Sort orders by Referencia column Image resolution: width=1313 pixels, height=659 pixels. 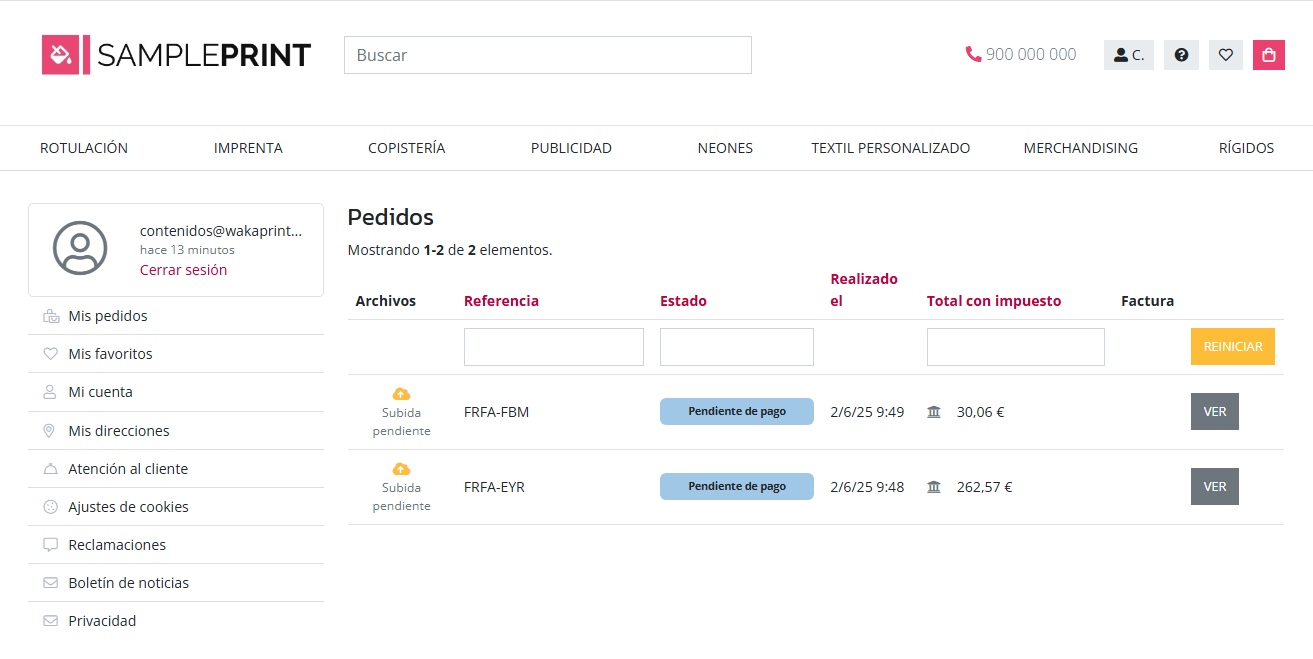[501, 301]
